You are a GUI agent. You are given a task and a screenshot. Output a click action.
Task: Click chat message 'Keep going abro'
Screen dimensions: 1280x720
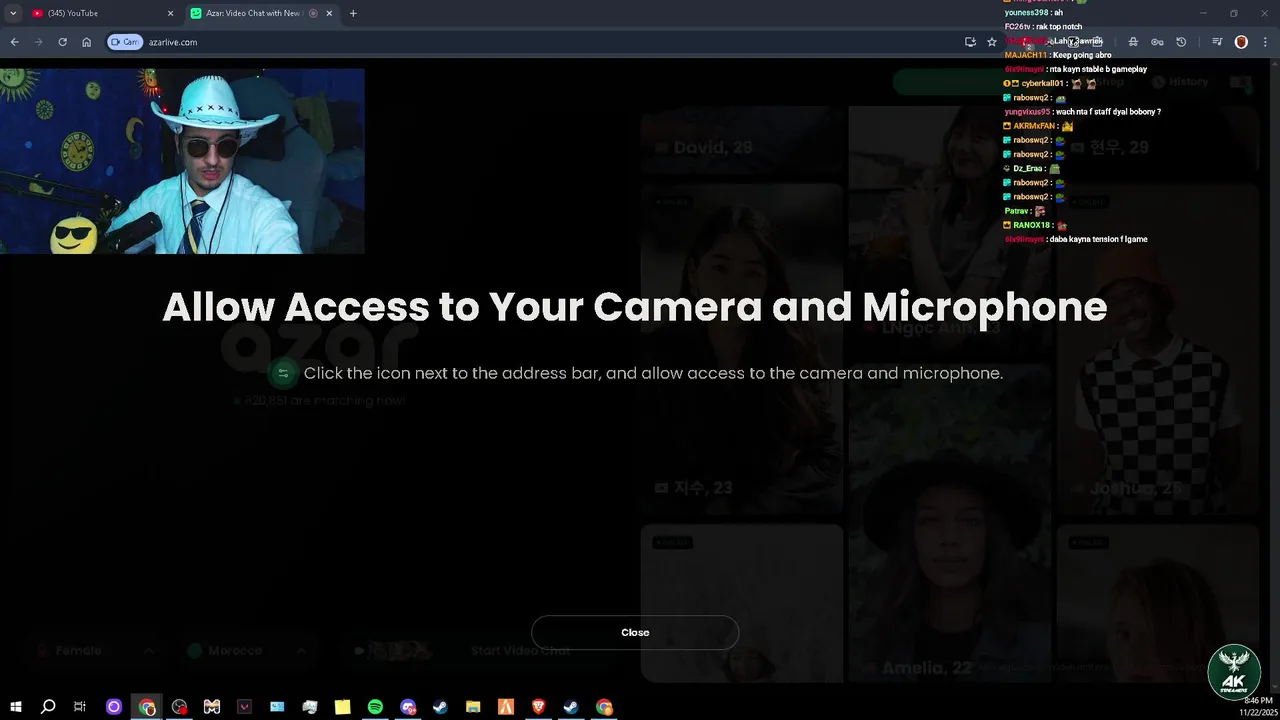(x=1081, y=55)
